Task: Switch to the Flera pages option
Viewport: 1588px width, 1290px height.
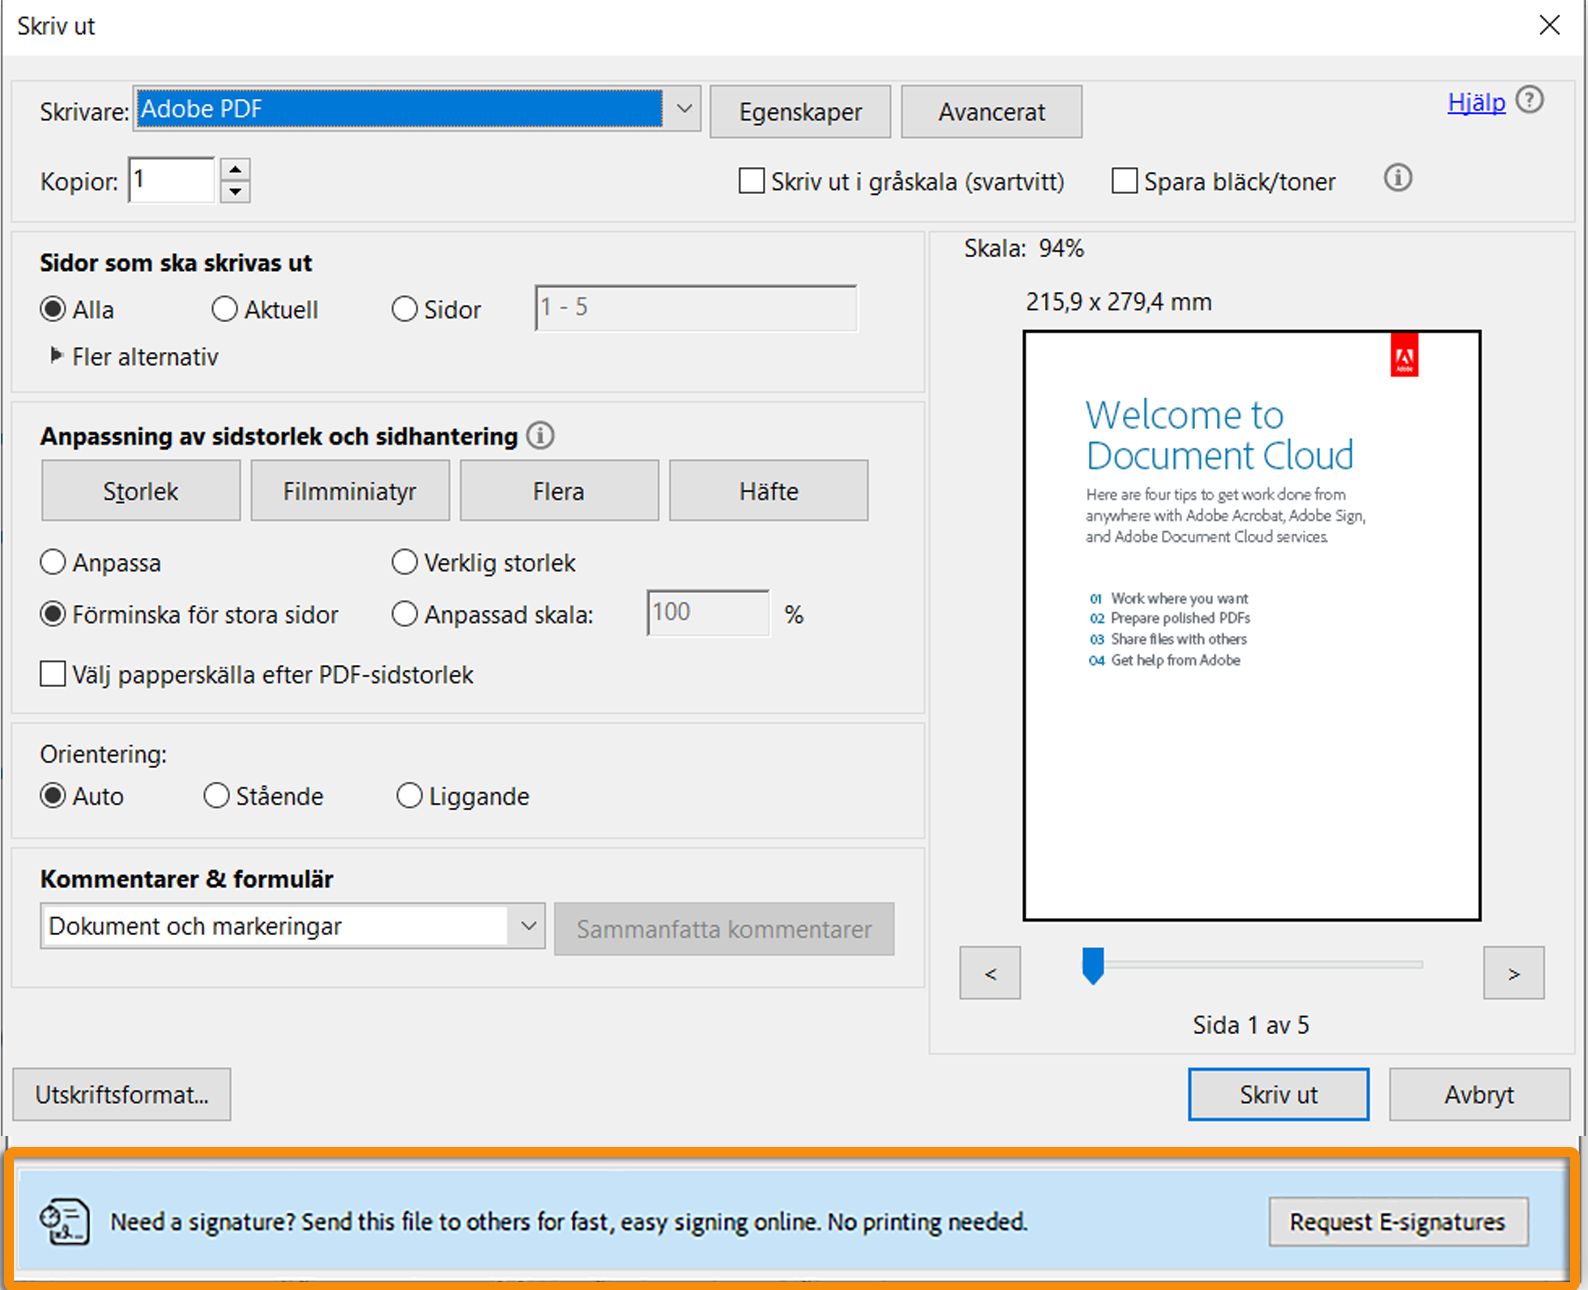Action: 559,491
